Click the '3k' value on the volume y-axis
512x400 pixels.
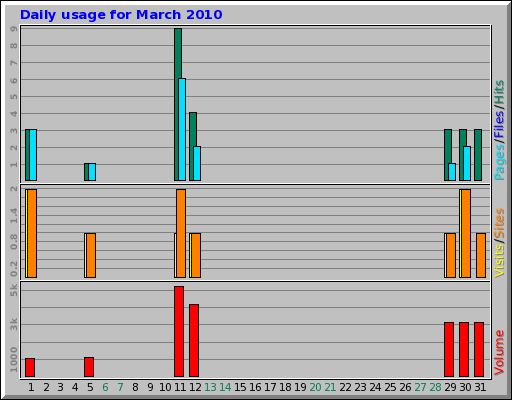coord(14,324)
